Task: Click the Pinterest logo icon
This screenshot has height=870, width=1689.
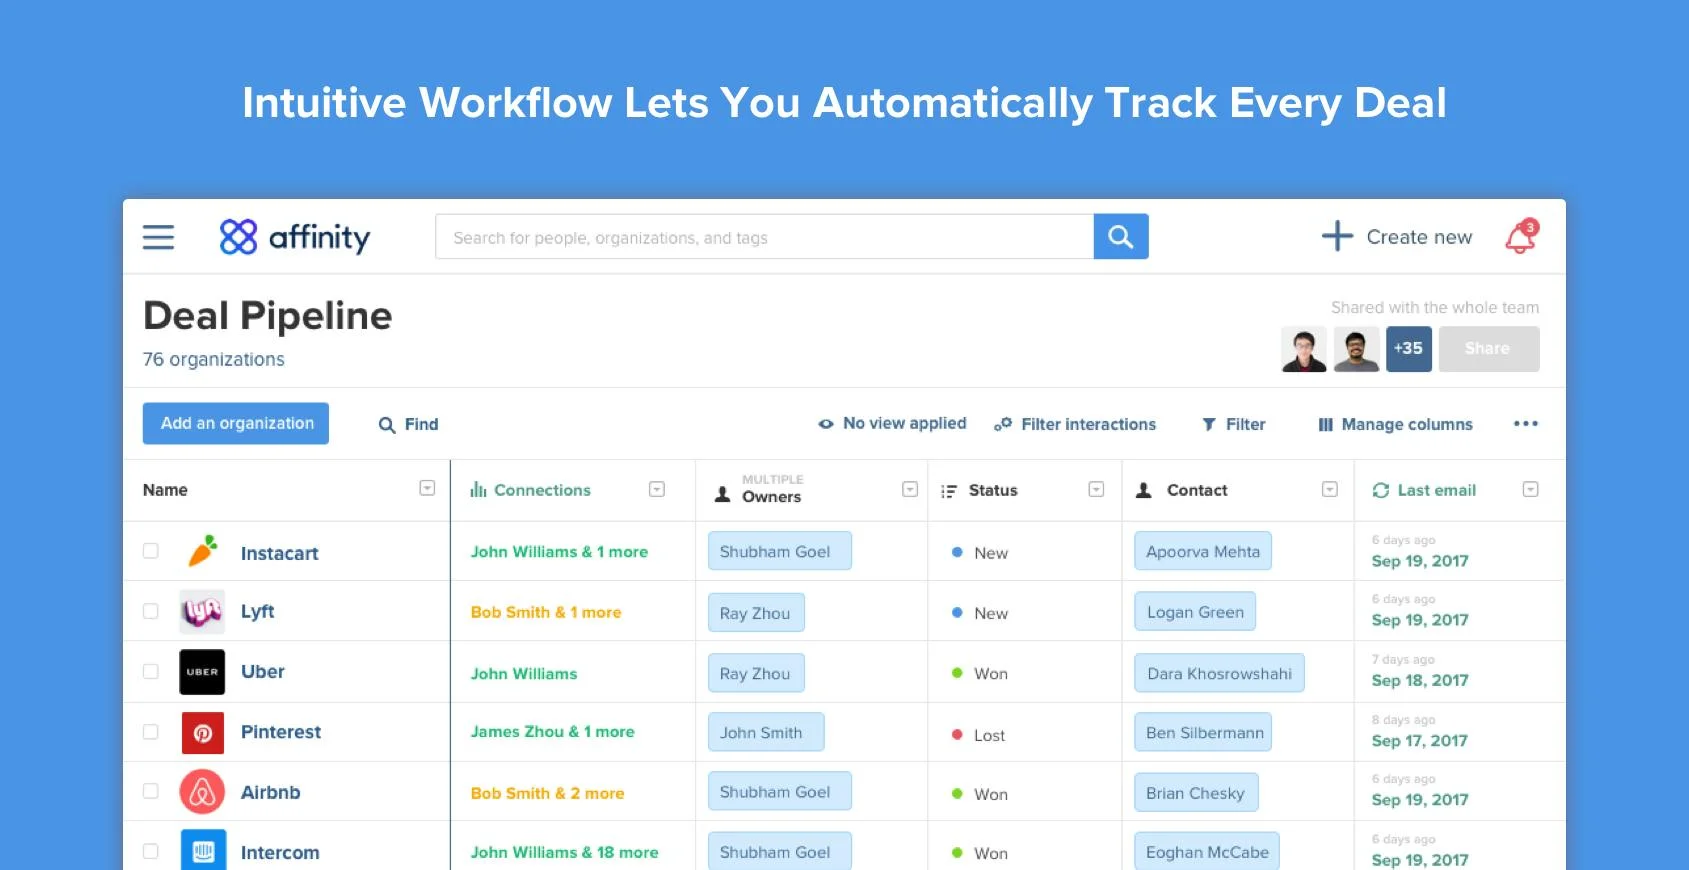Action: (203, 733)
